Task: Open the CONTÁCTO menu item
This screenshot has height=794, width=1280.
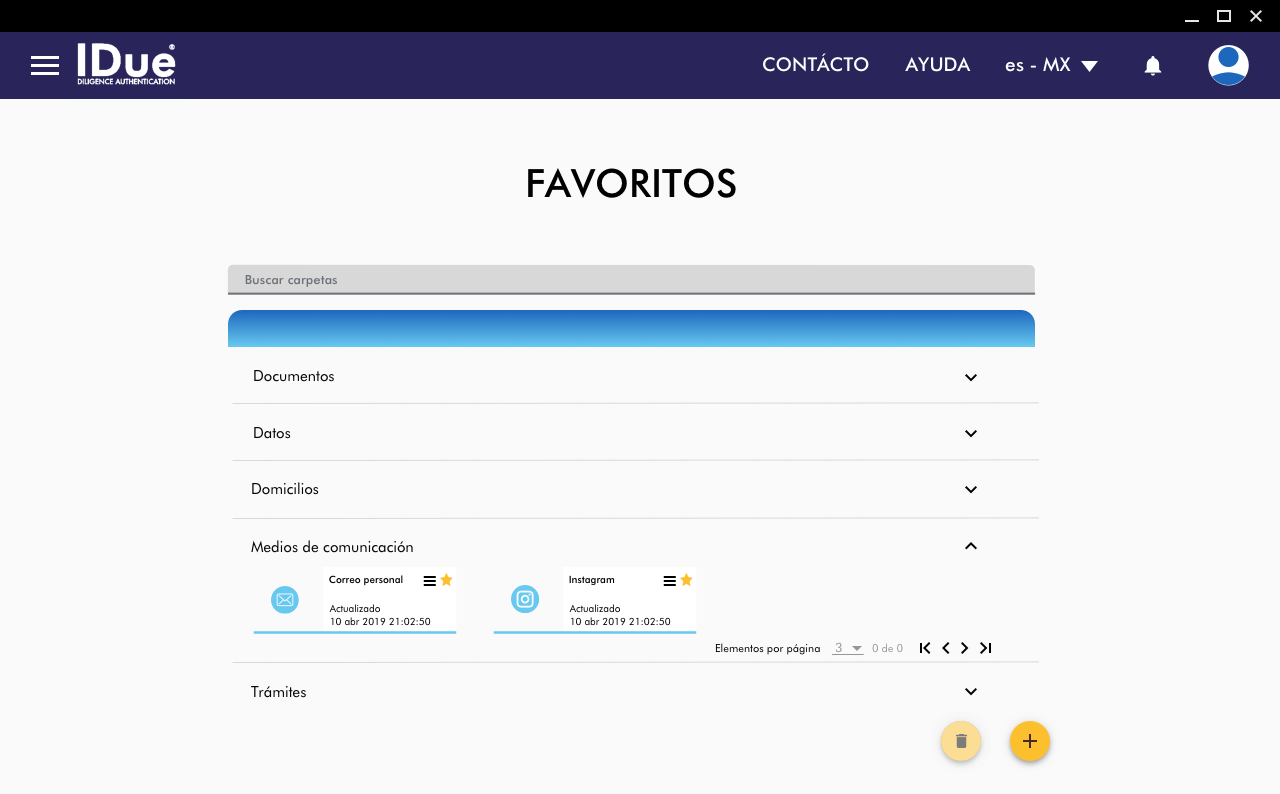Action: click(815, 65)
